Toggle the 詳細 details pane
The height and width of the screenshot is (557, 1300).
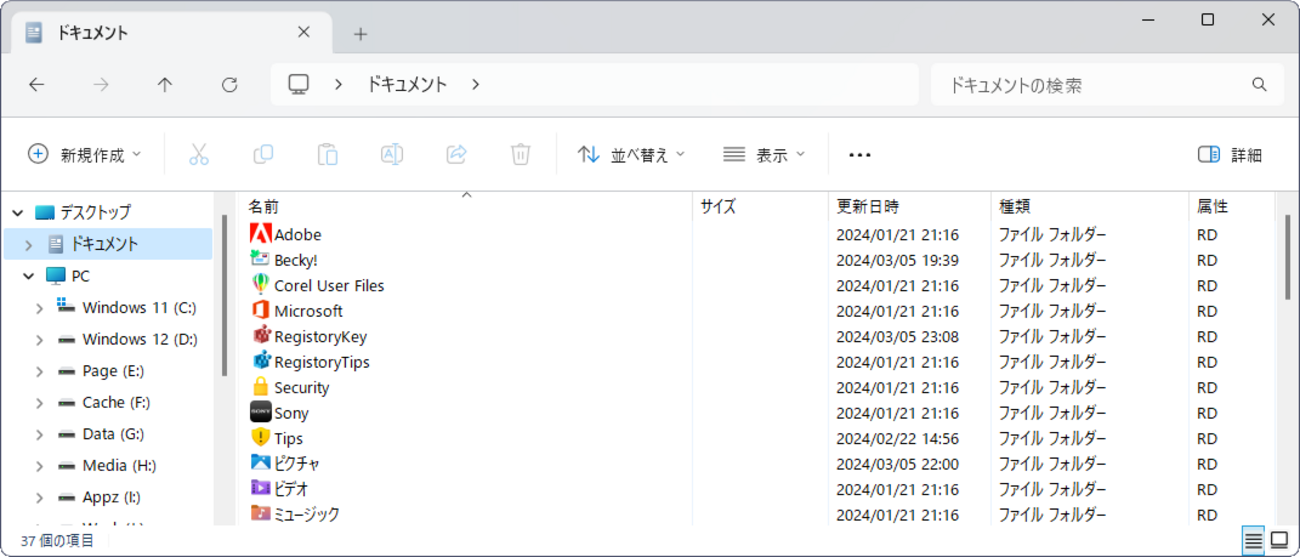(1230, 155)
